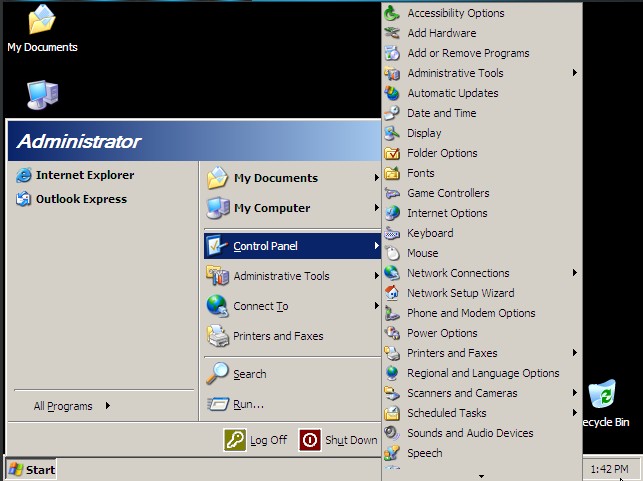
Task: Click the Mouse icon
Action: 392,253
